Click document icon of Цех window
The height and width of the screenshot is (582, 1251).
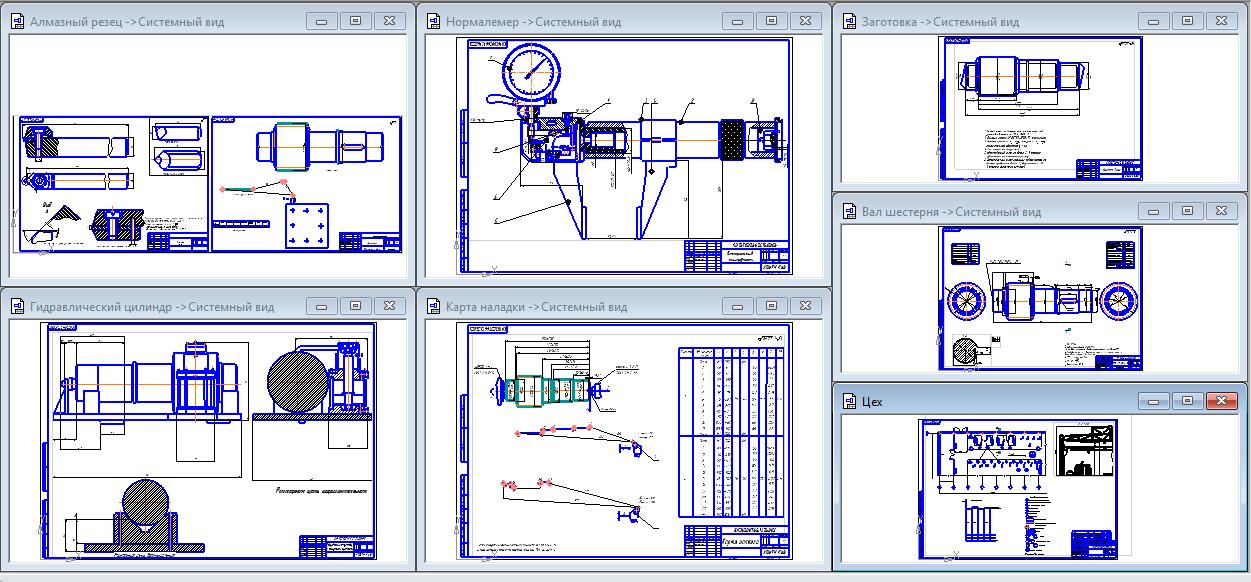[x=849, y=401]
